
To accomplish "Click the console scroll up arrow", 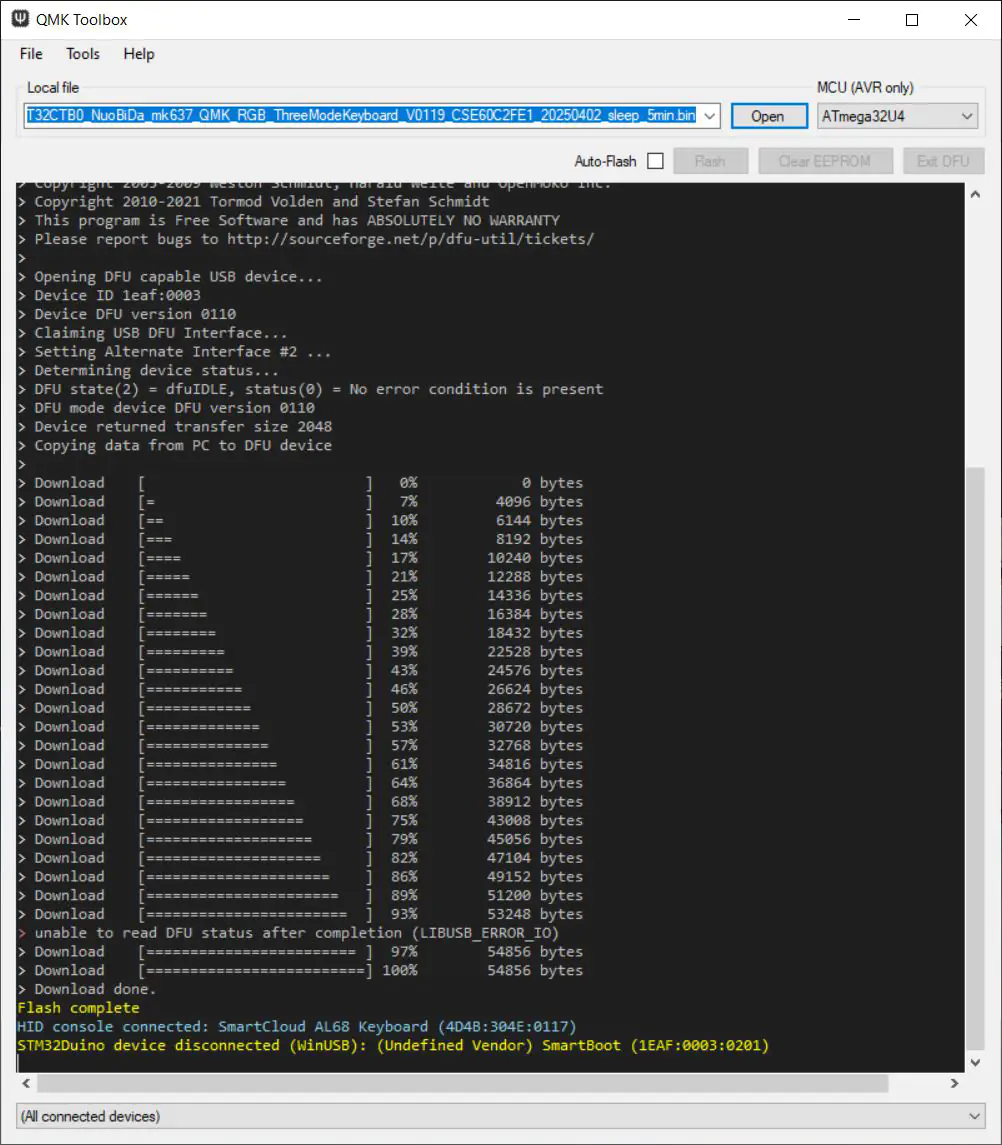I will pyautogui.click(x=975, y=194).
